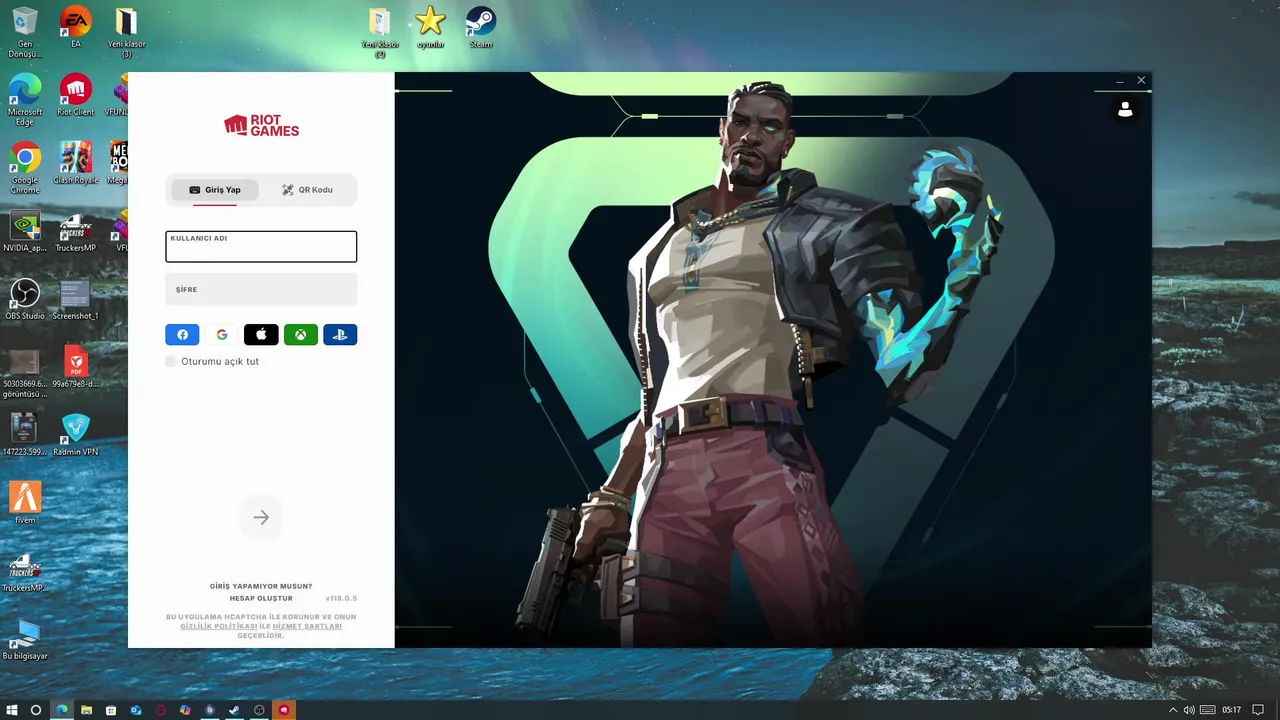The image size is (1280, 720).
Task: Open the Hesap Oluştur link
Action: click(261, 598)
